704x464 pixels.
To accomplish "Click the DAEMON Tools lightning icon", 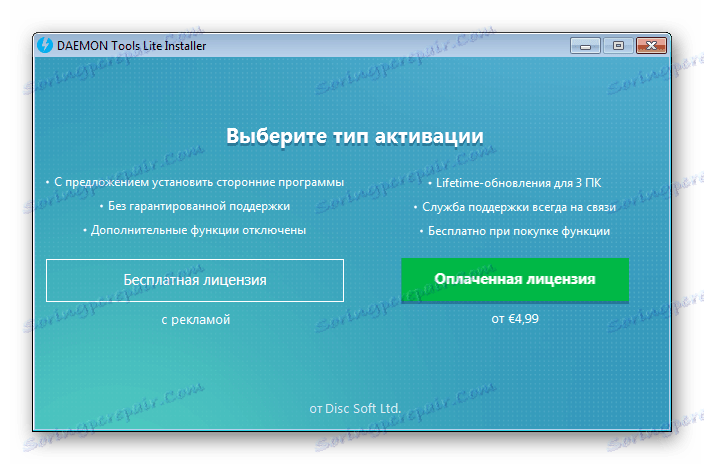I will click(45, 45).
